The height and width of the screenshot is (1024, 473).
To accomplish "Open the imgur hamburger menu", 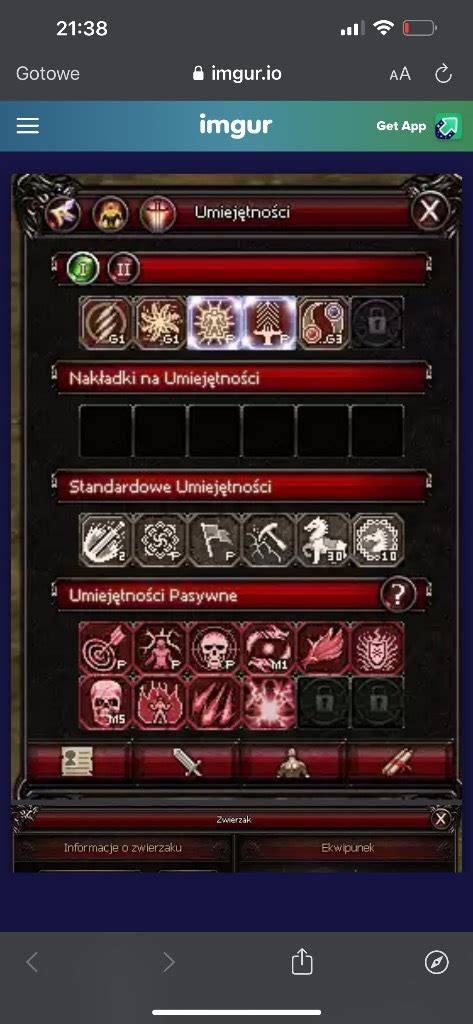I will point(28,126).
